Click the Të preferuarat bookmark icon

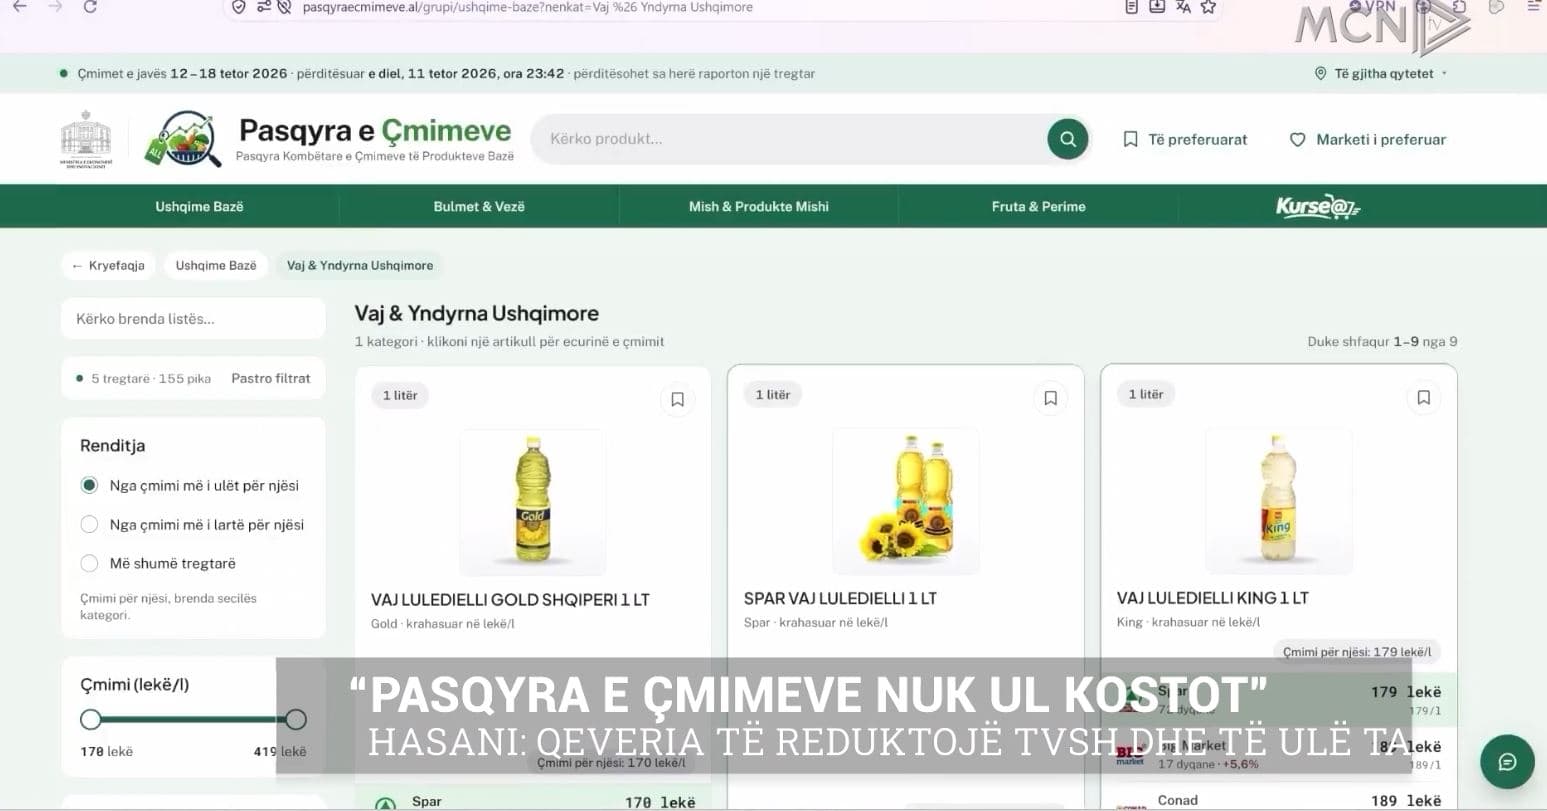click(x=1130, y=139)
